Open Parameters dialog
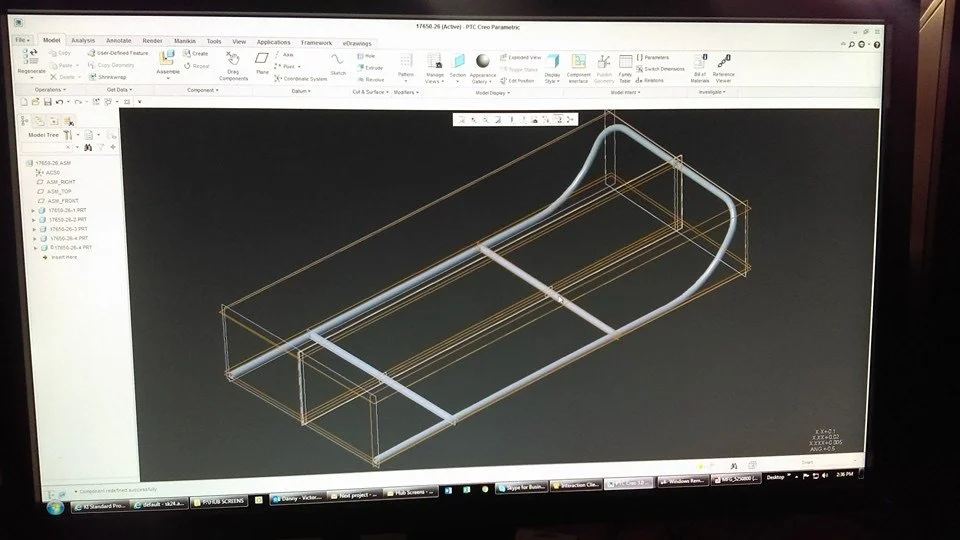 (653, 57)
